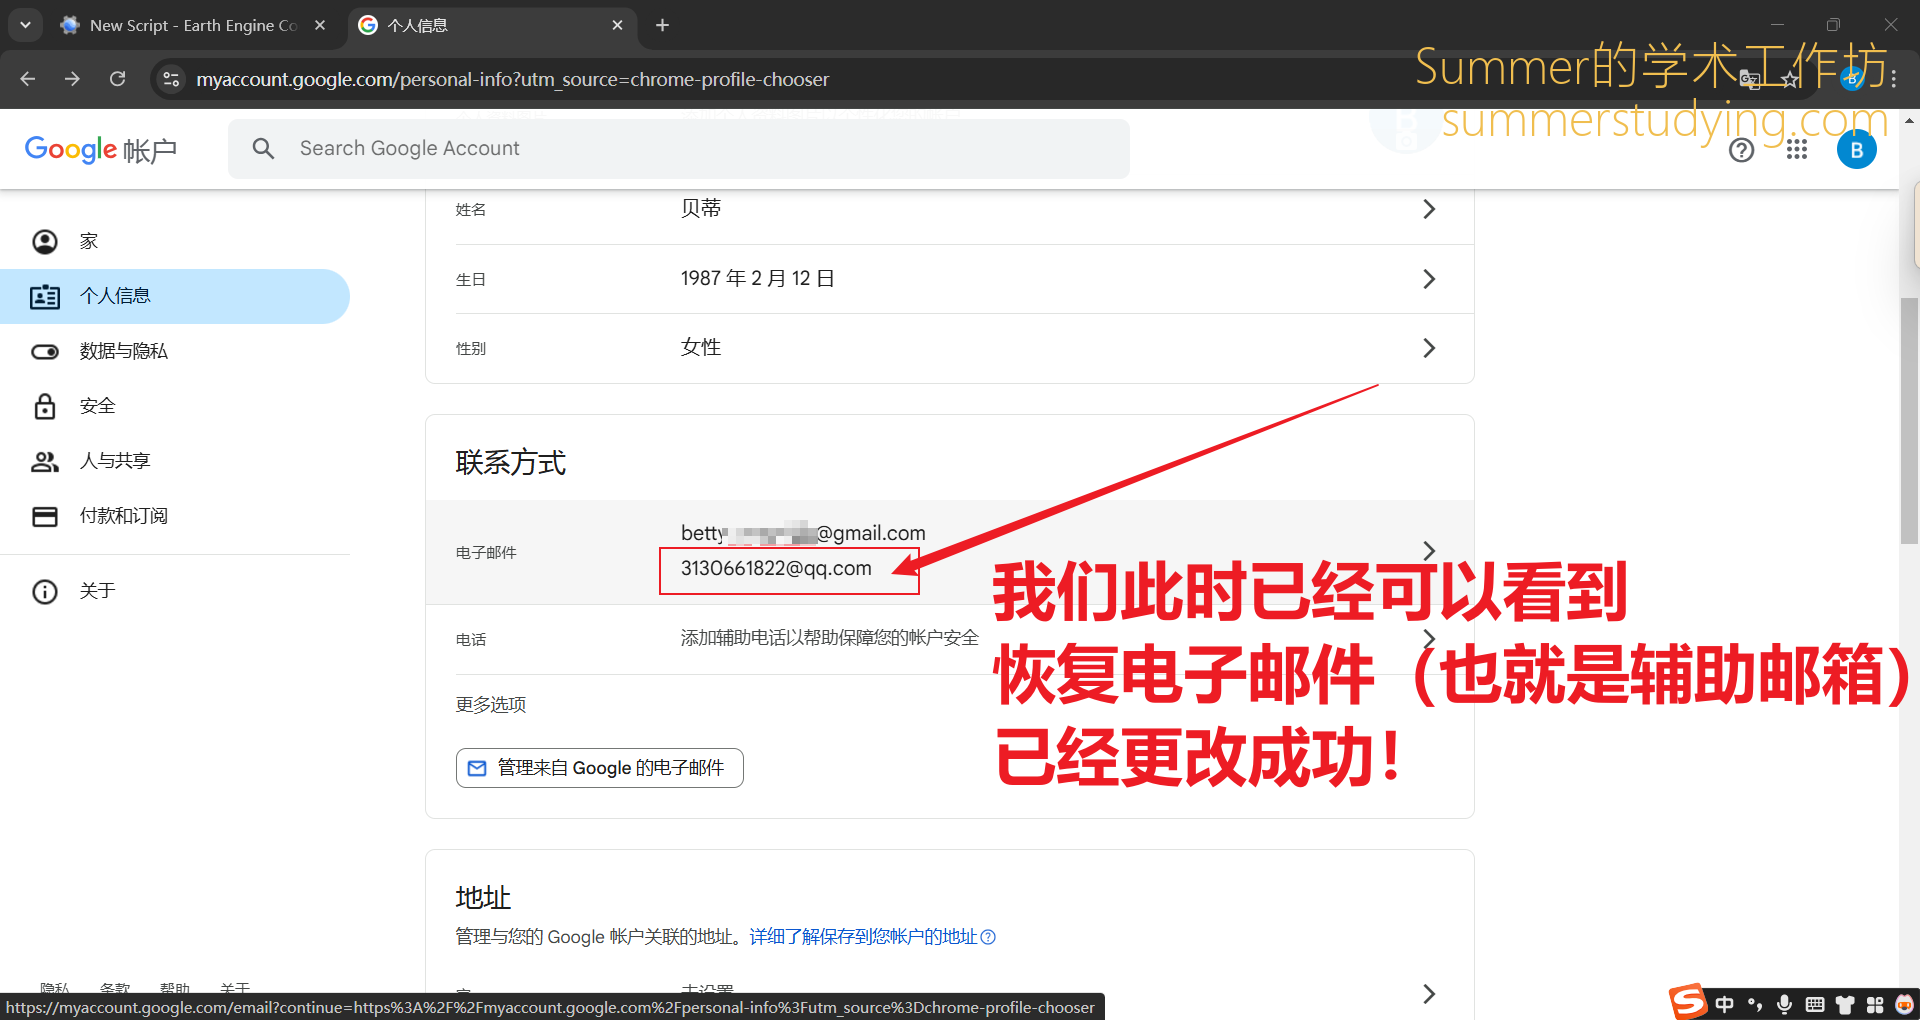Open the Chrome three-dot menu
Image resolution: width=1920 pixels, height=1020 pixels.
coord(1893,79)
